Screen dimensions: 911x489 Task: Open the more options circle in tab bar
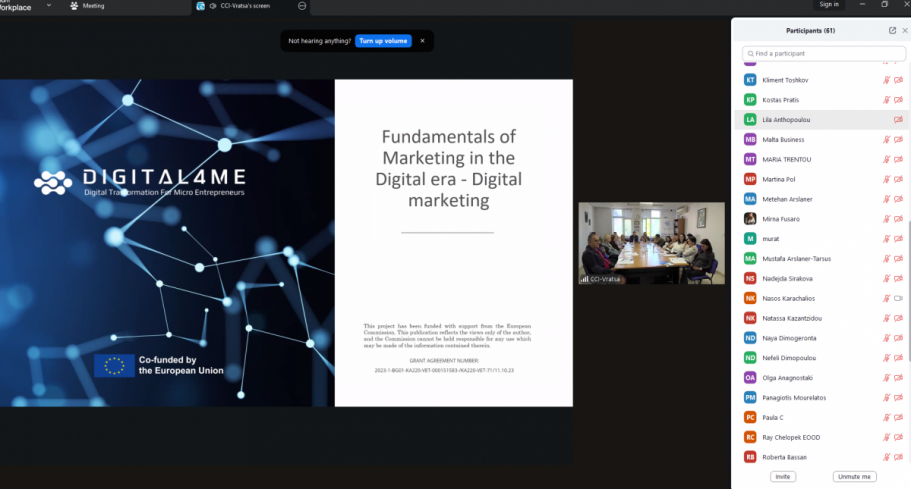pyautogui.click(x=302, y=5)
